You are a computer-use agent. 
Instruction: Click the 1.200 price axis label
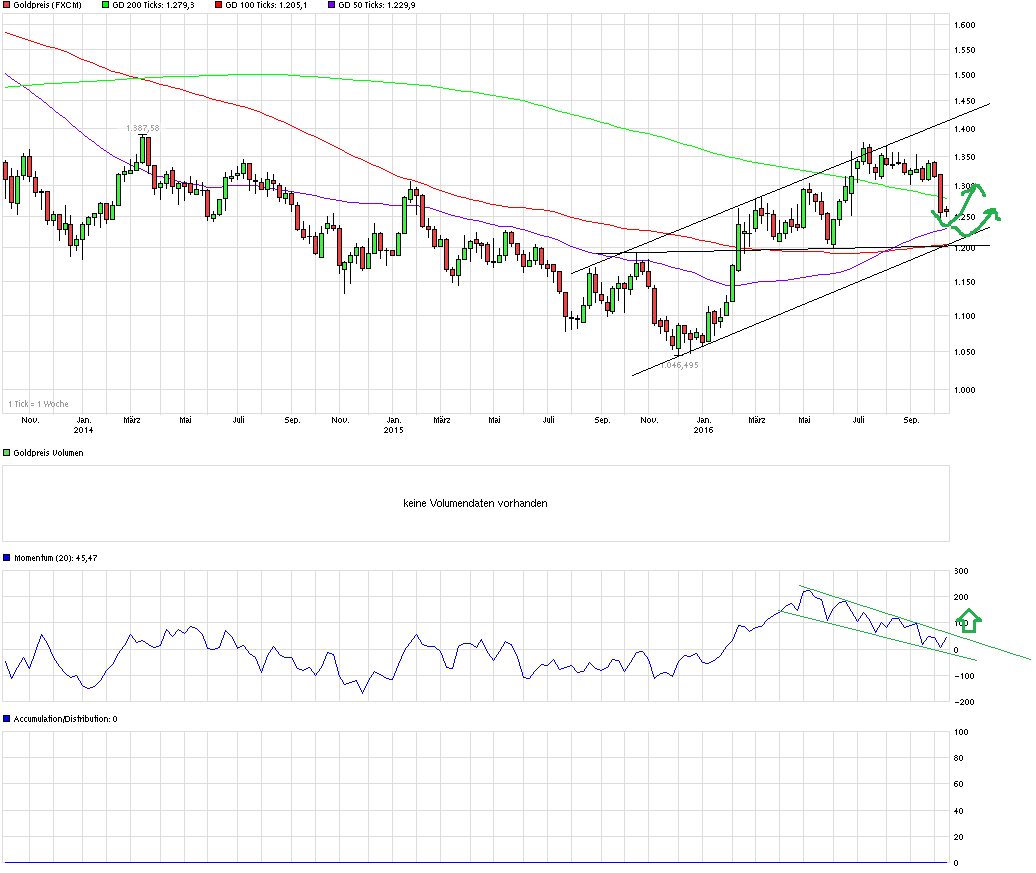coord(965,248)
